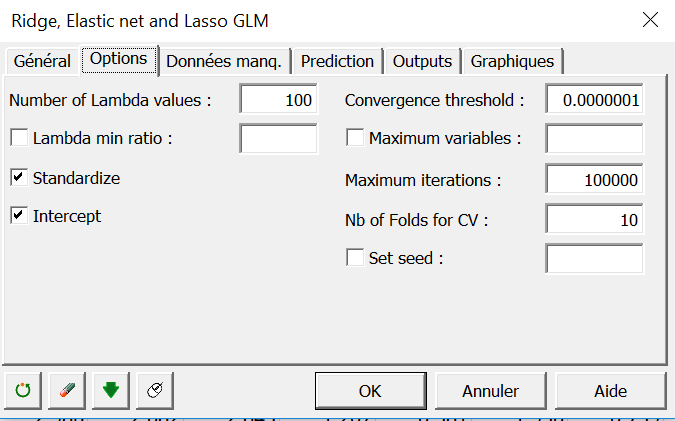Screen dimensions: 675x421
Task: Click the mouse selection mode icon
Action: (x=154, y=391)
